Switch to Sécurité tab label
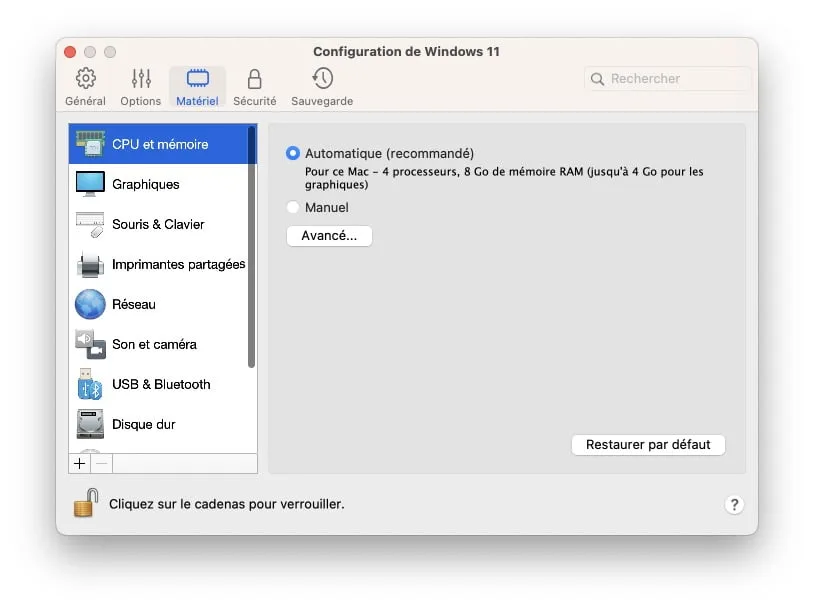This screenshot has height=609, width=814. click(254, 101)
